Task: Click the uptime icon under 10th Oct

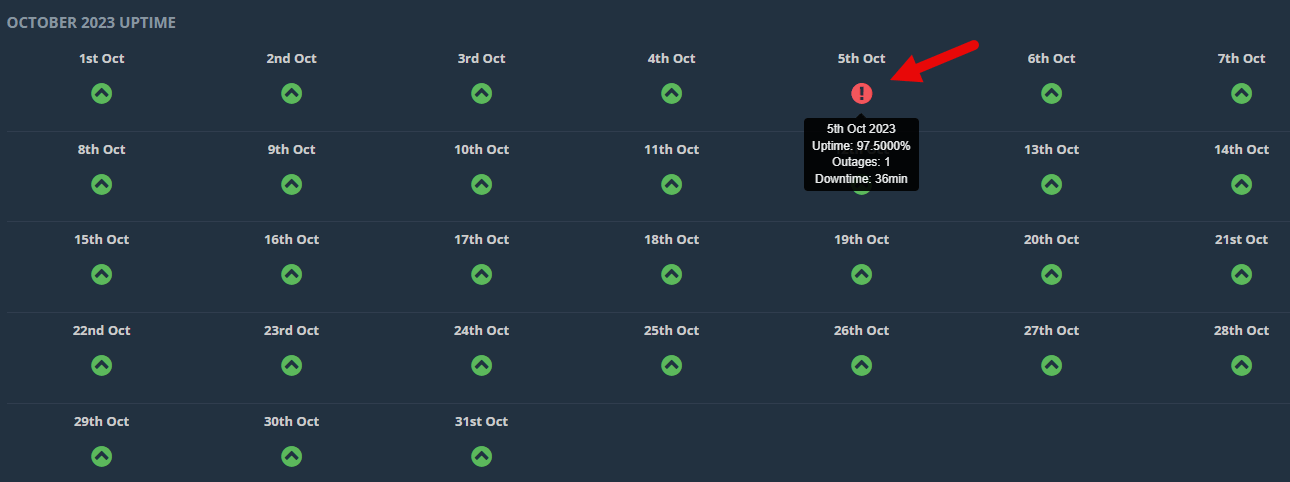Action: pyautogui.click(x=481, y=184)
